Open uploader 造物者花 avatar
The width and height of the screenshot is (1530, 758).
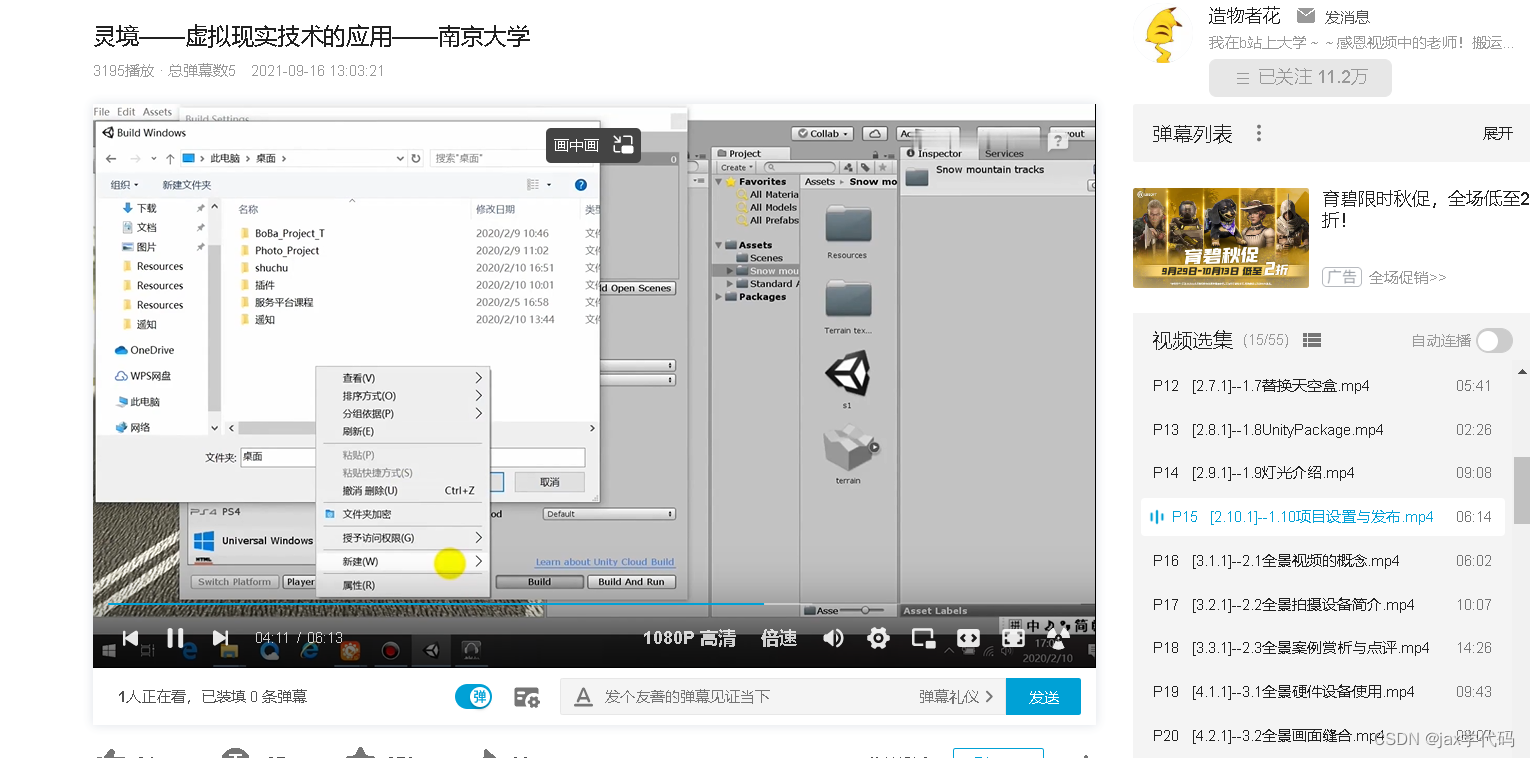(1162, 34)
